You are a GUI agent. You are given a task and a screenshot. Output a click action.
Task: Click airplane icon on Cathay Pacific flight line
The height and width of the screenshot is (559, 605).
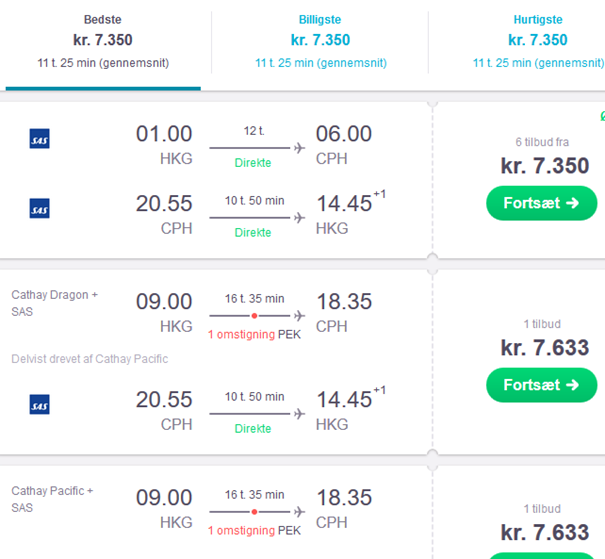[299, 512]
